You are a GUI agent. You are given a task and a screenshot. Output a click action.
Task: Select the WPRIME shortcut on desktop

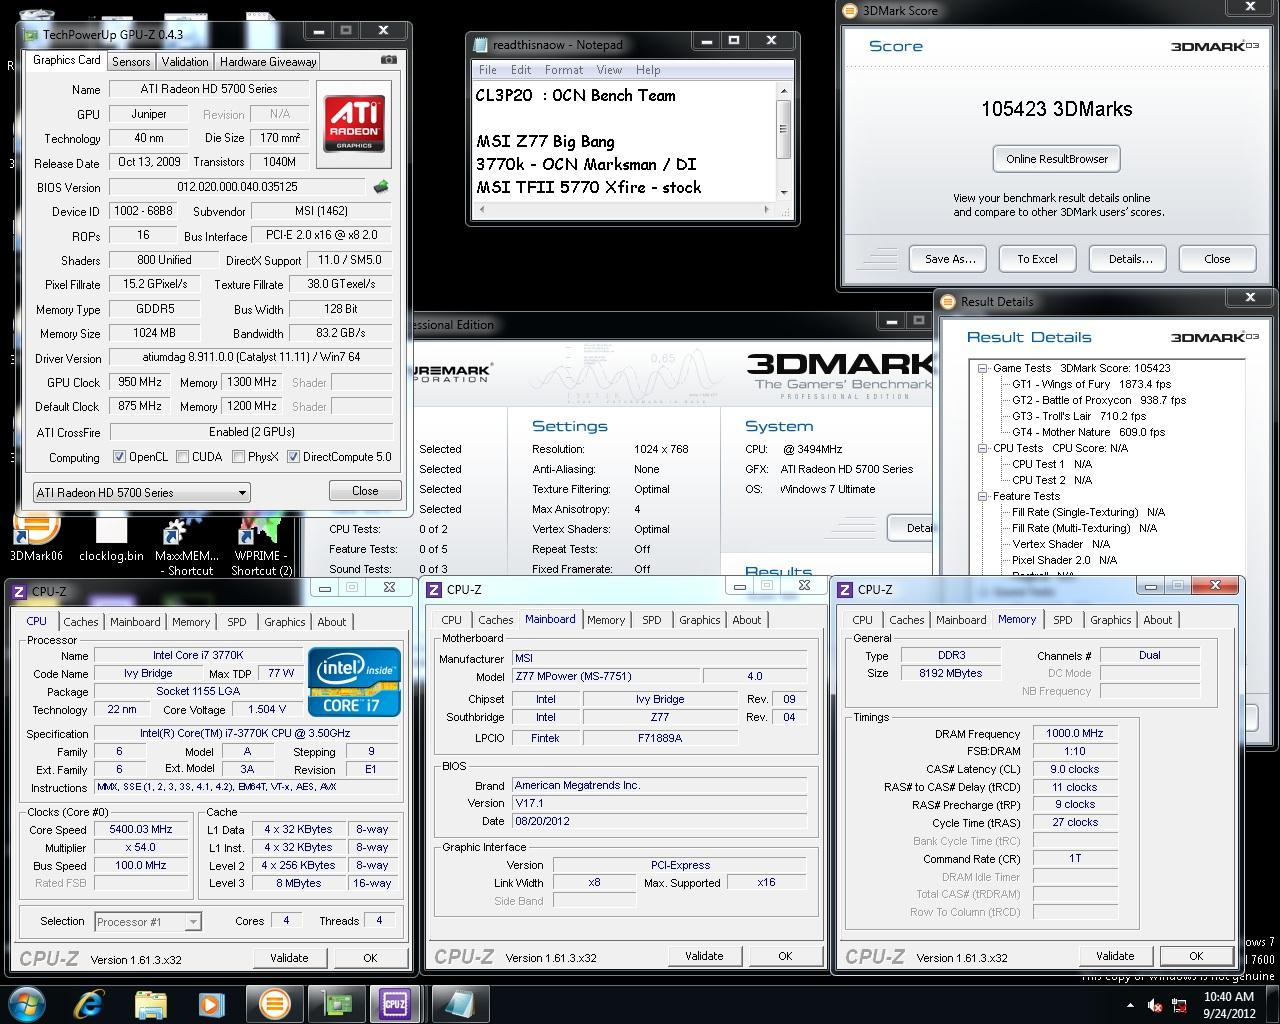(x=261, y=545)
